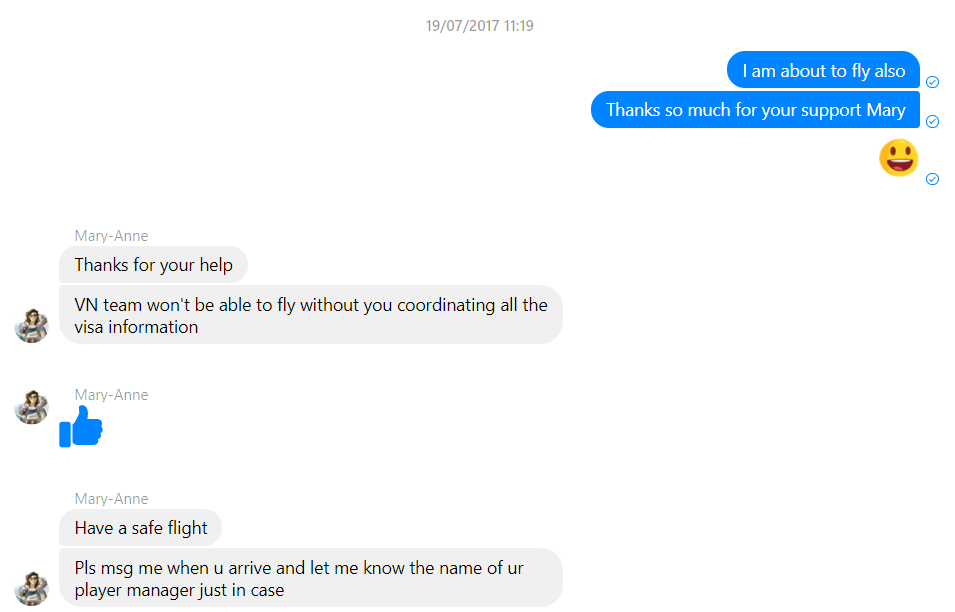The image size is (955, 612).
Task: Click Mary-Anne name above "Have a safe flight"
Action: pos(111,499)
